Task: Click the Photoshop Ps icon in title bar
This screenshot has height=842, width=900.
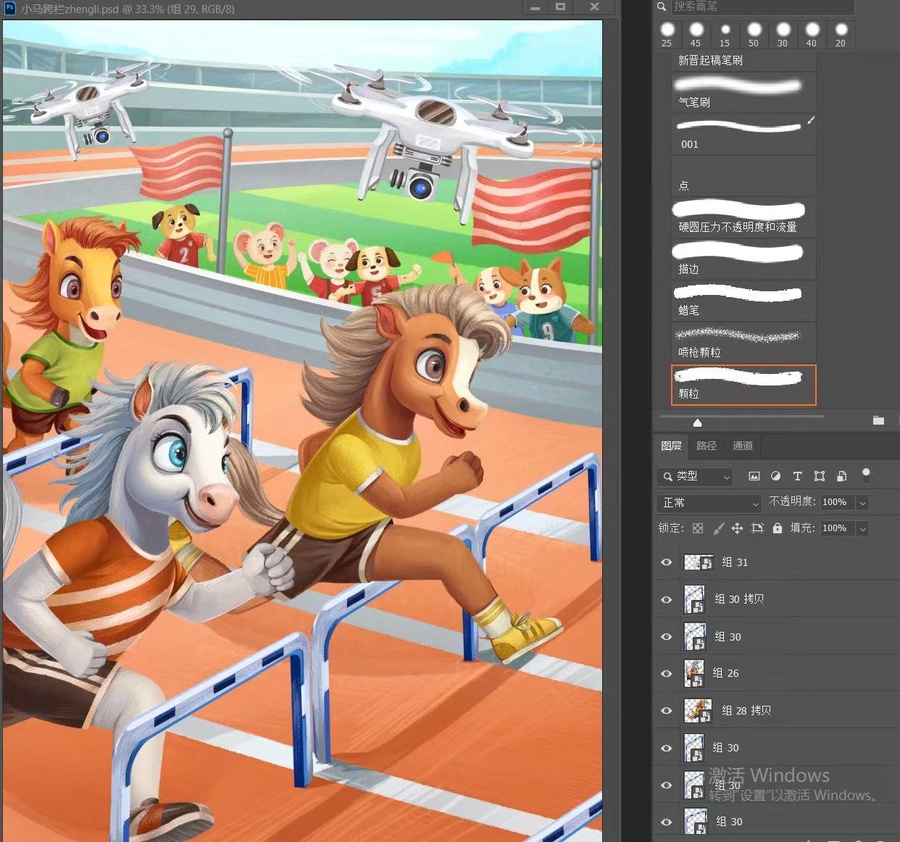Action: [x=9, y=8]
